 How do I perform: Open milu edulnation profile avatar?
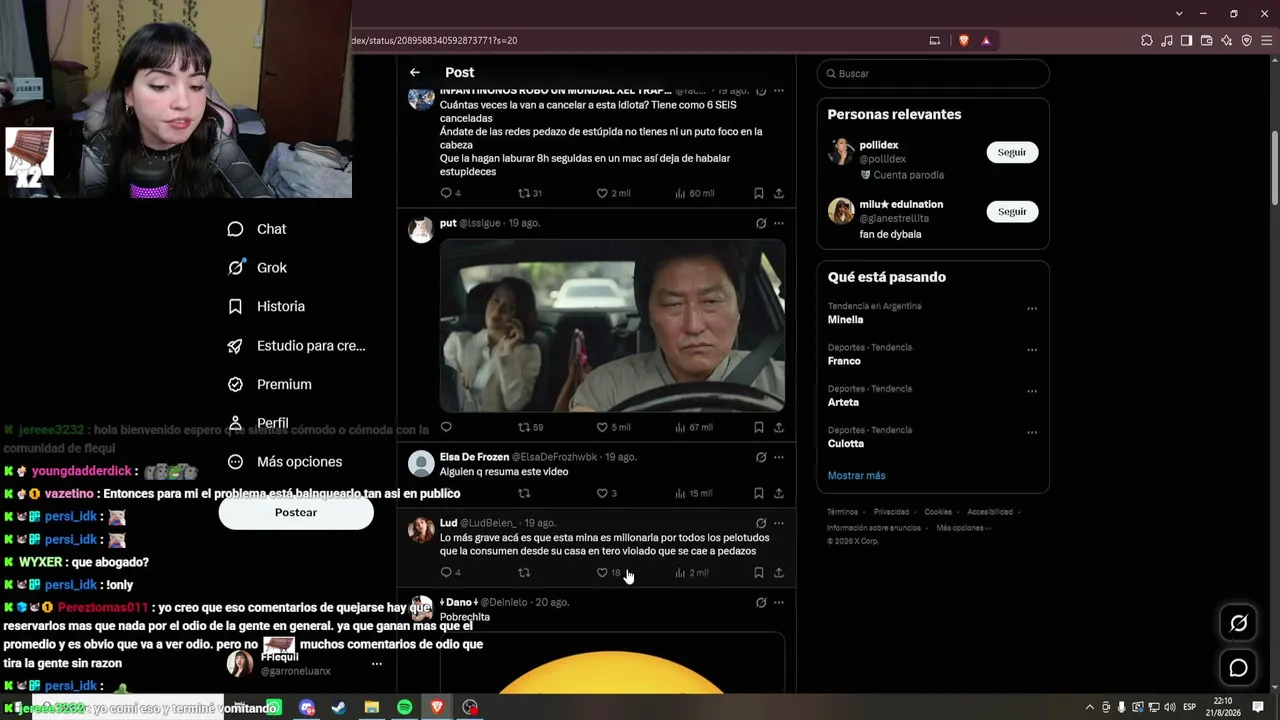(841, 211)
